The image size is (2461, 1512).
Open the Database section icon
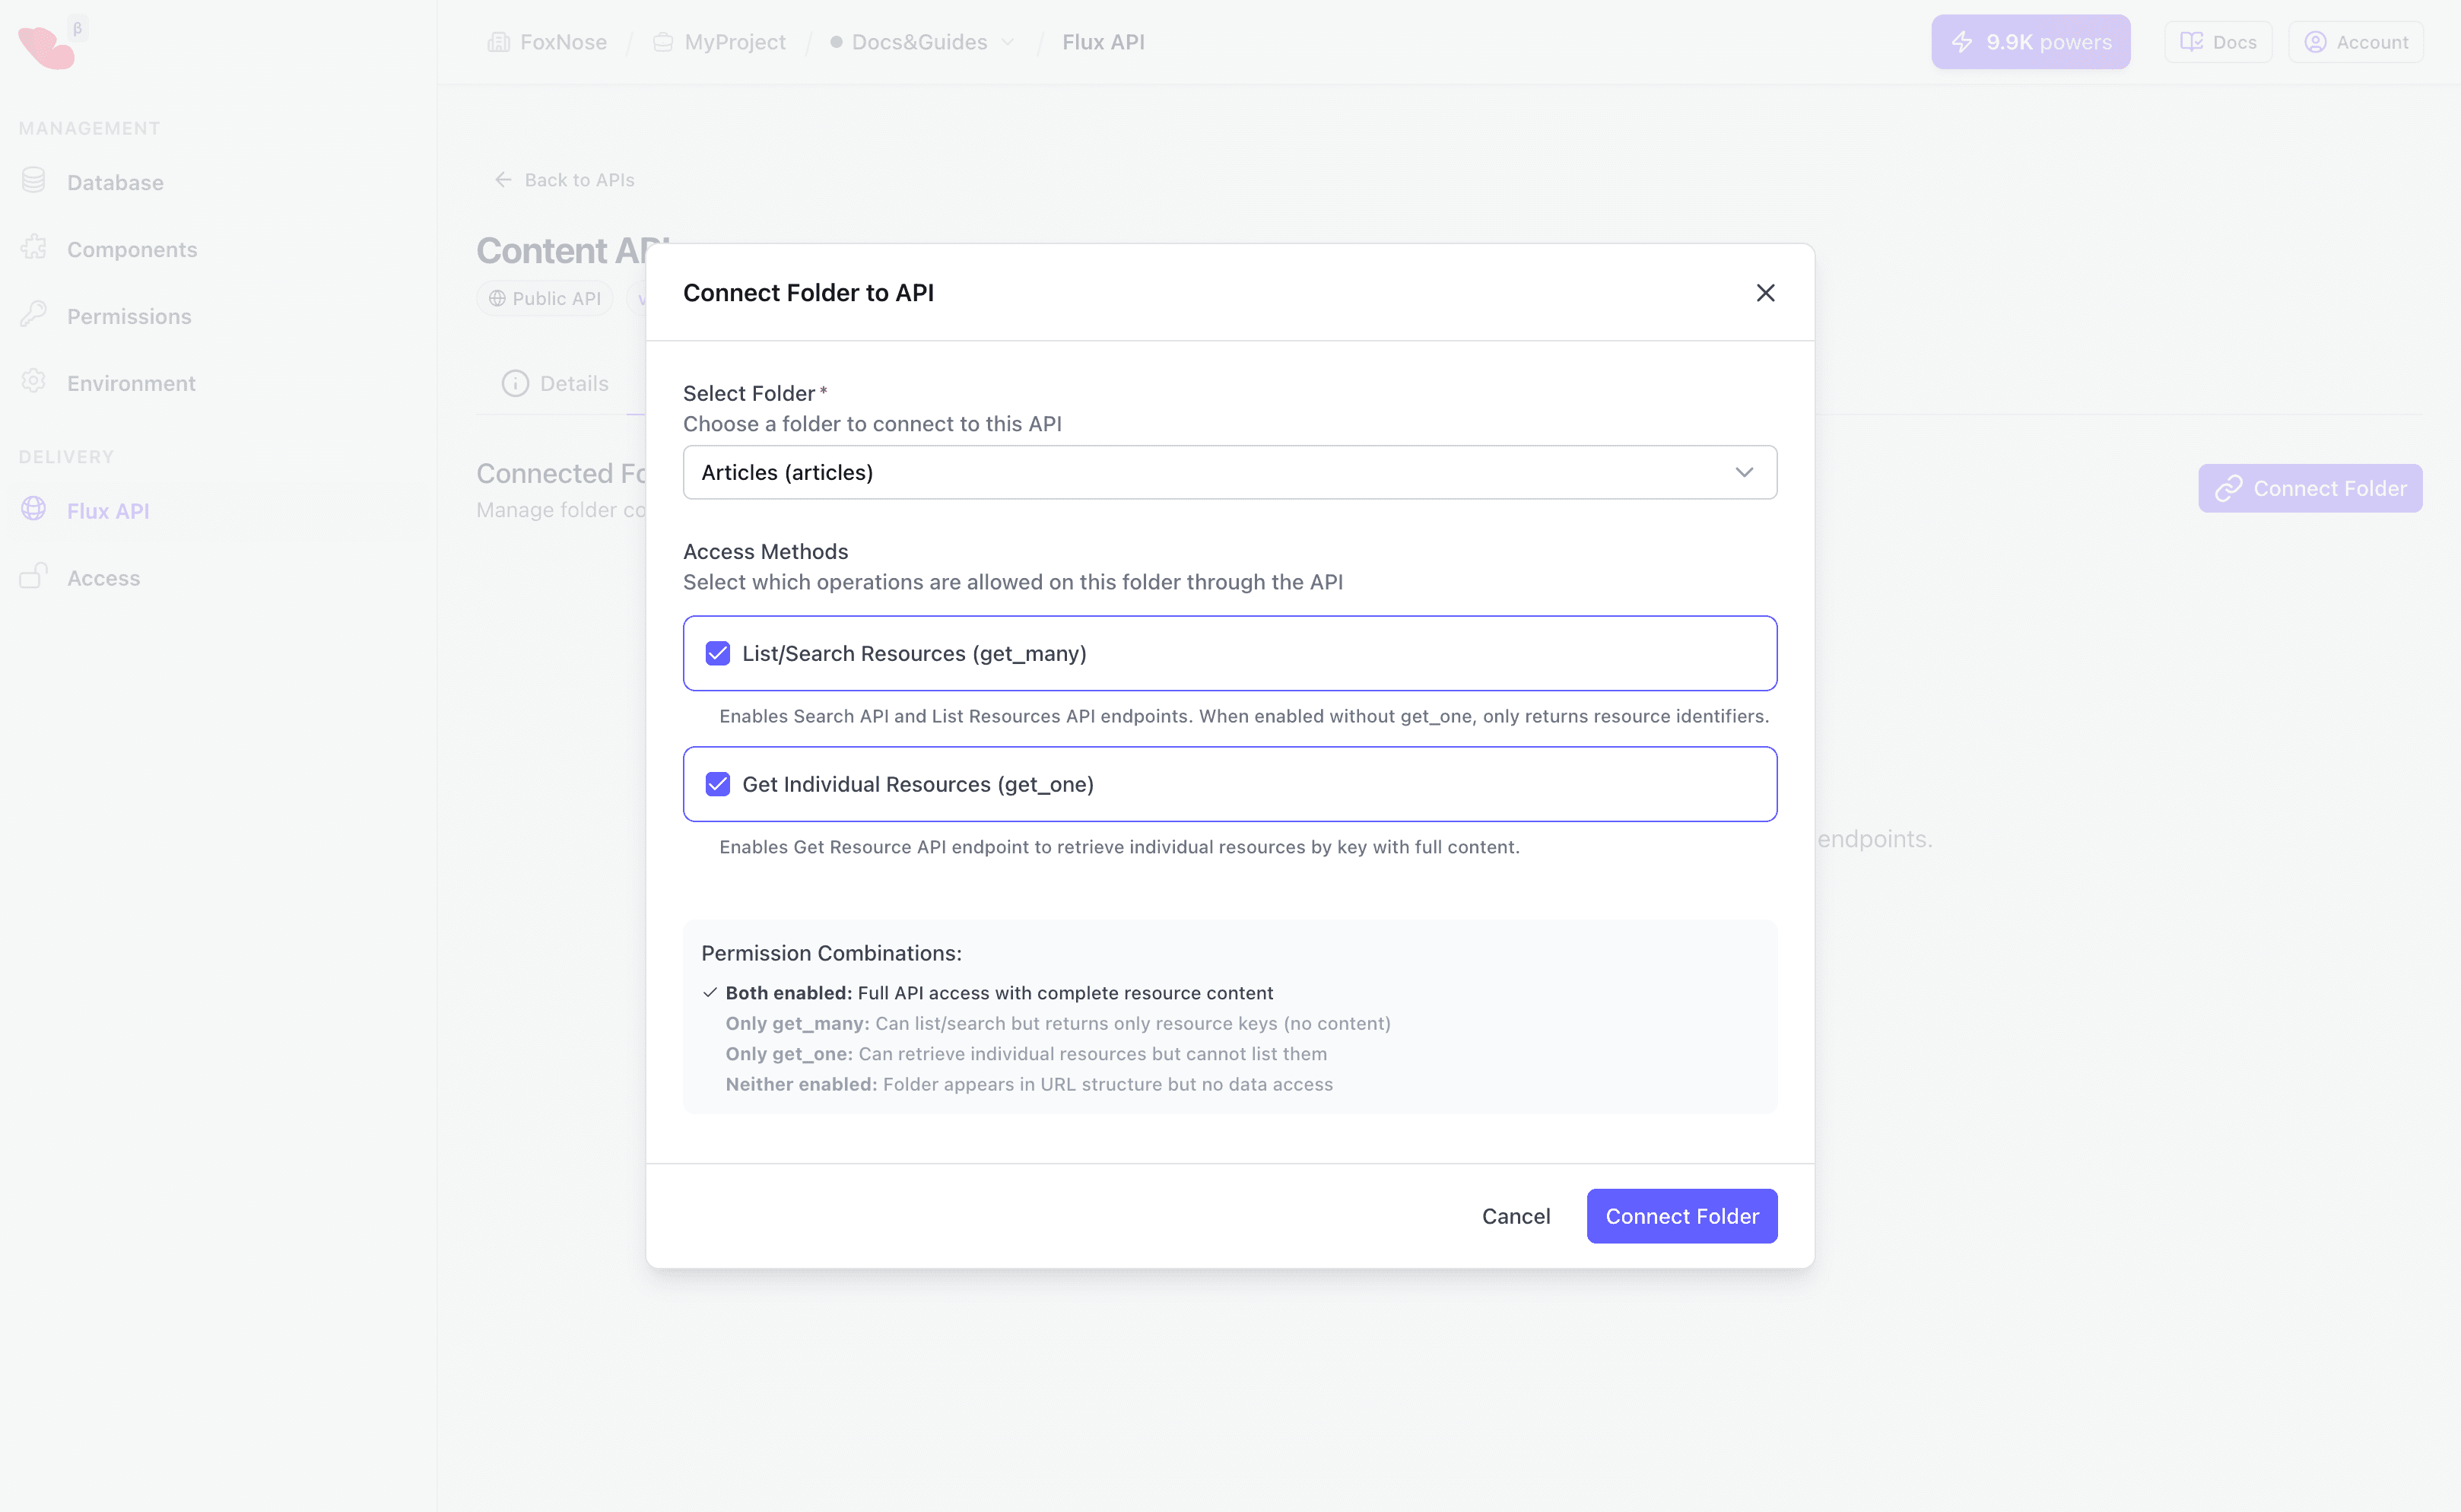click(34, 181)
